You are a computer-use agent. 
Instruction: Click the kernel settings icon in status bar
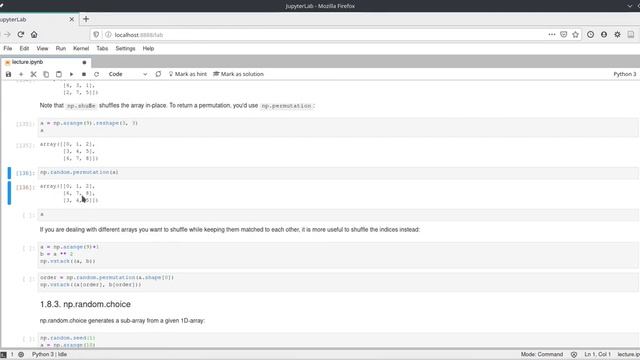pyautogui.click(x=21, y=355)
